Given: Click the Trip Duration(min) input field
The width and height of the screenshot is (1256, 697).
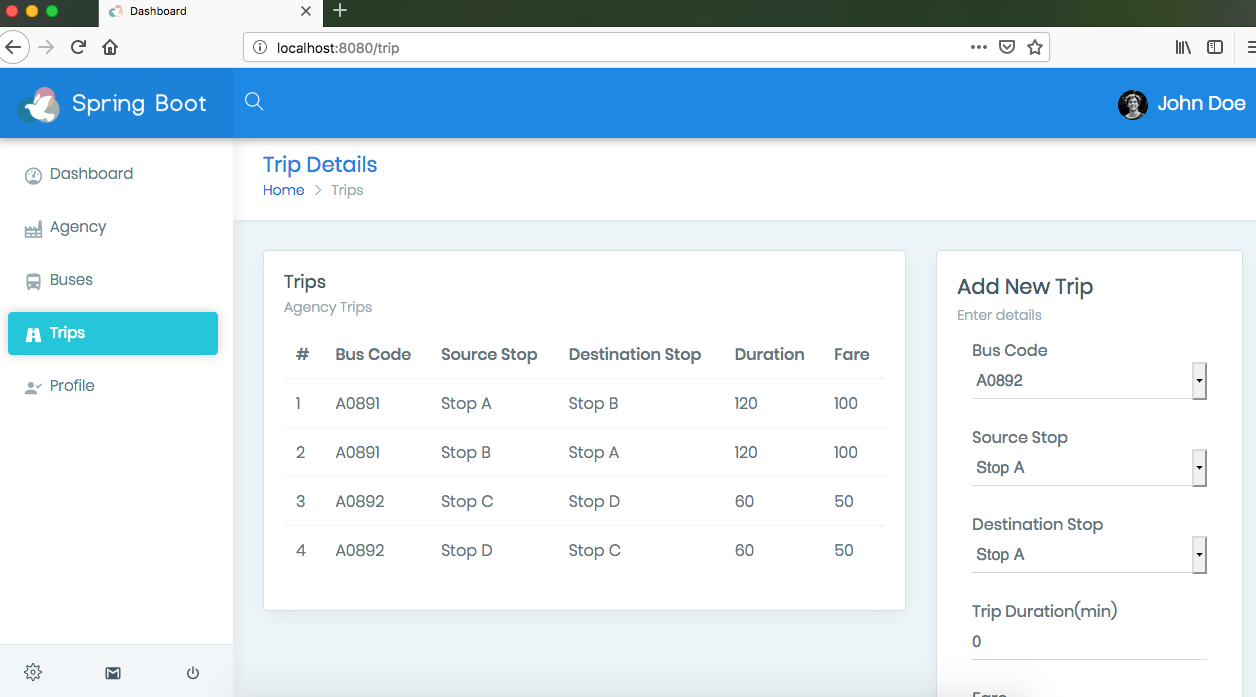Looking at the screenshot, I should click(1089, 642).
